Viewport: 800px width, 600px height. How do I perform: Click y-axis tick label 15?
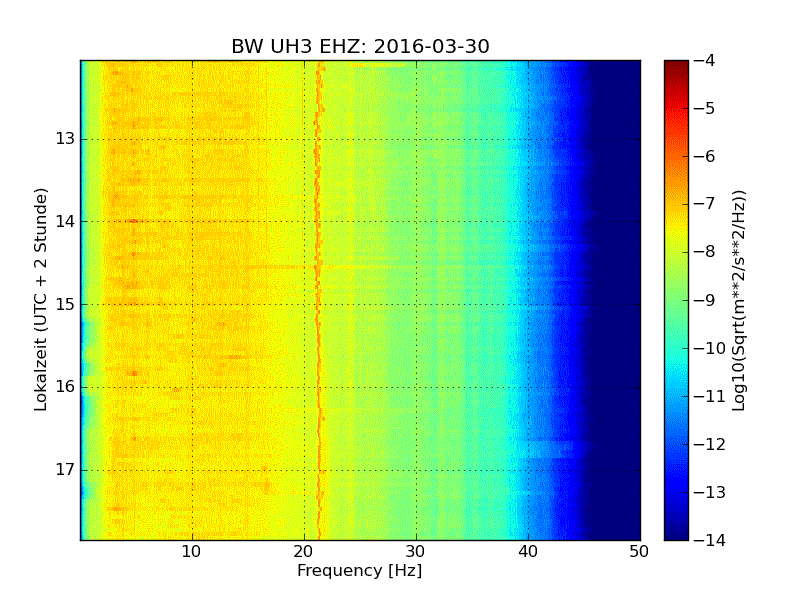65,304
